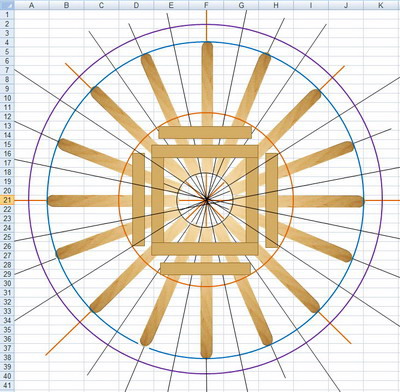This screenshot has height=392, width=400.
Task: Select the top short horizontal stick above square
Action: coord(205,132)
